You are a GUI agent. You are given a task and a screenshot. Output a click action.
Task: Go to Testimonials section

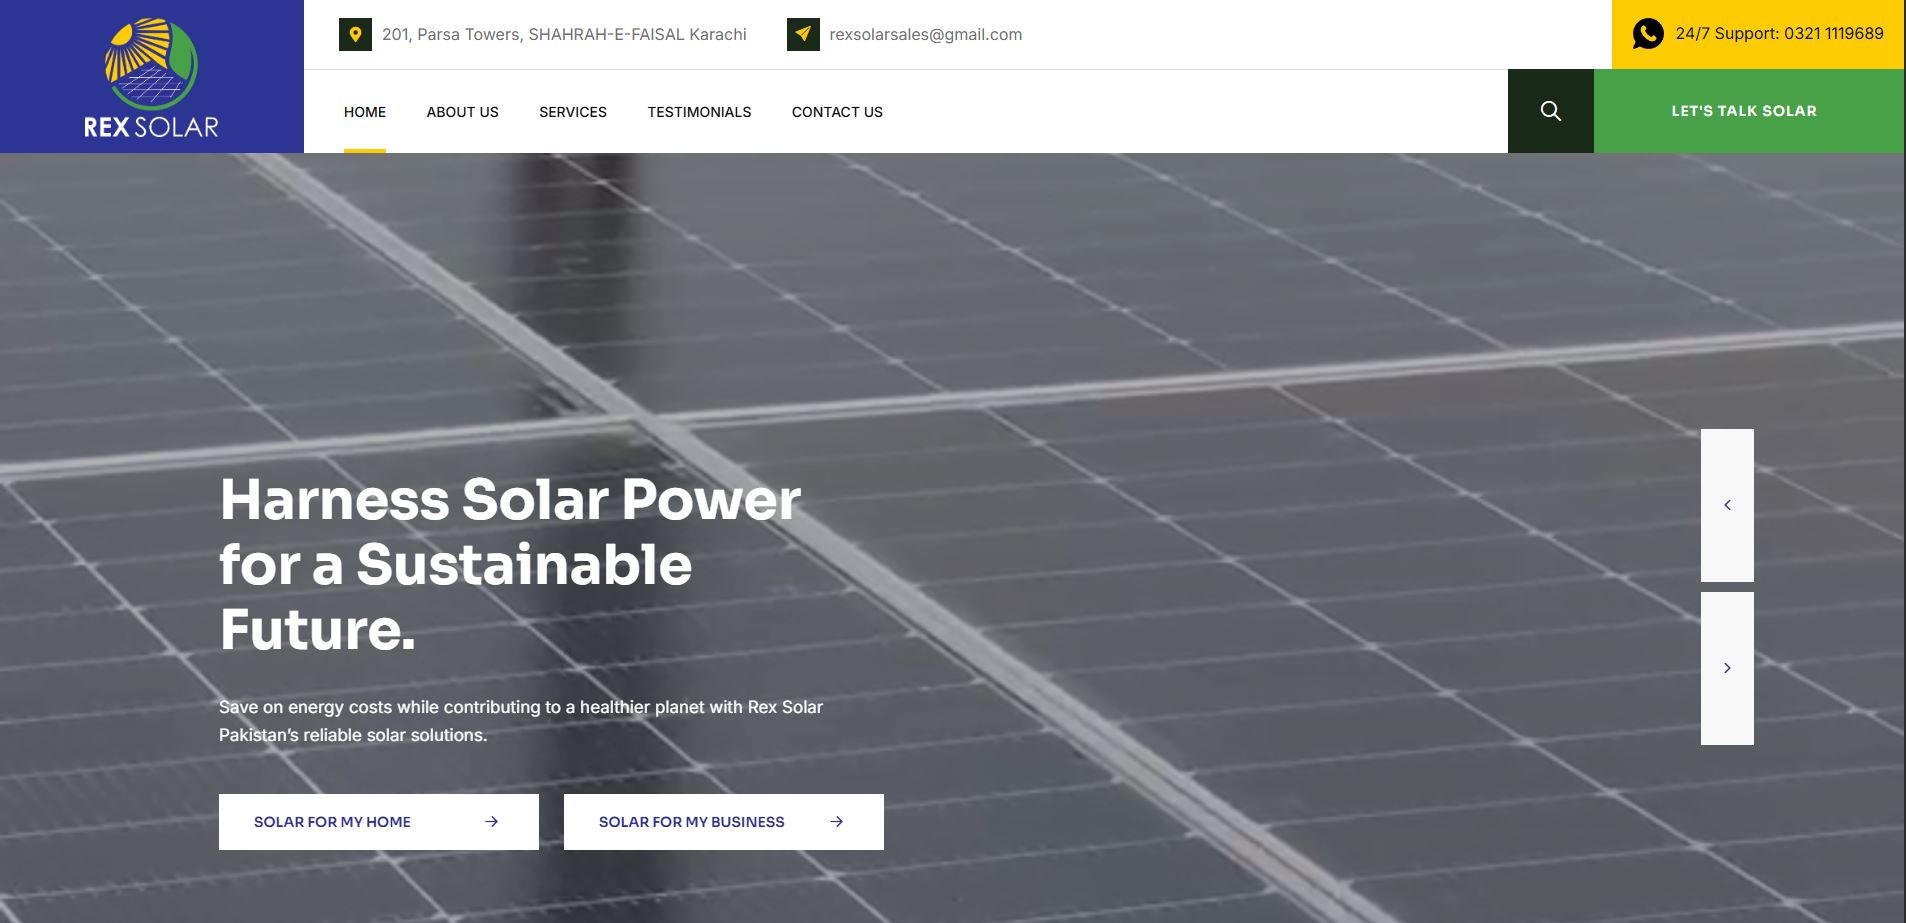[x=699, y=112]
